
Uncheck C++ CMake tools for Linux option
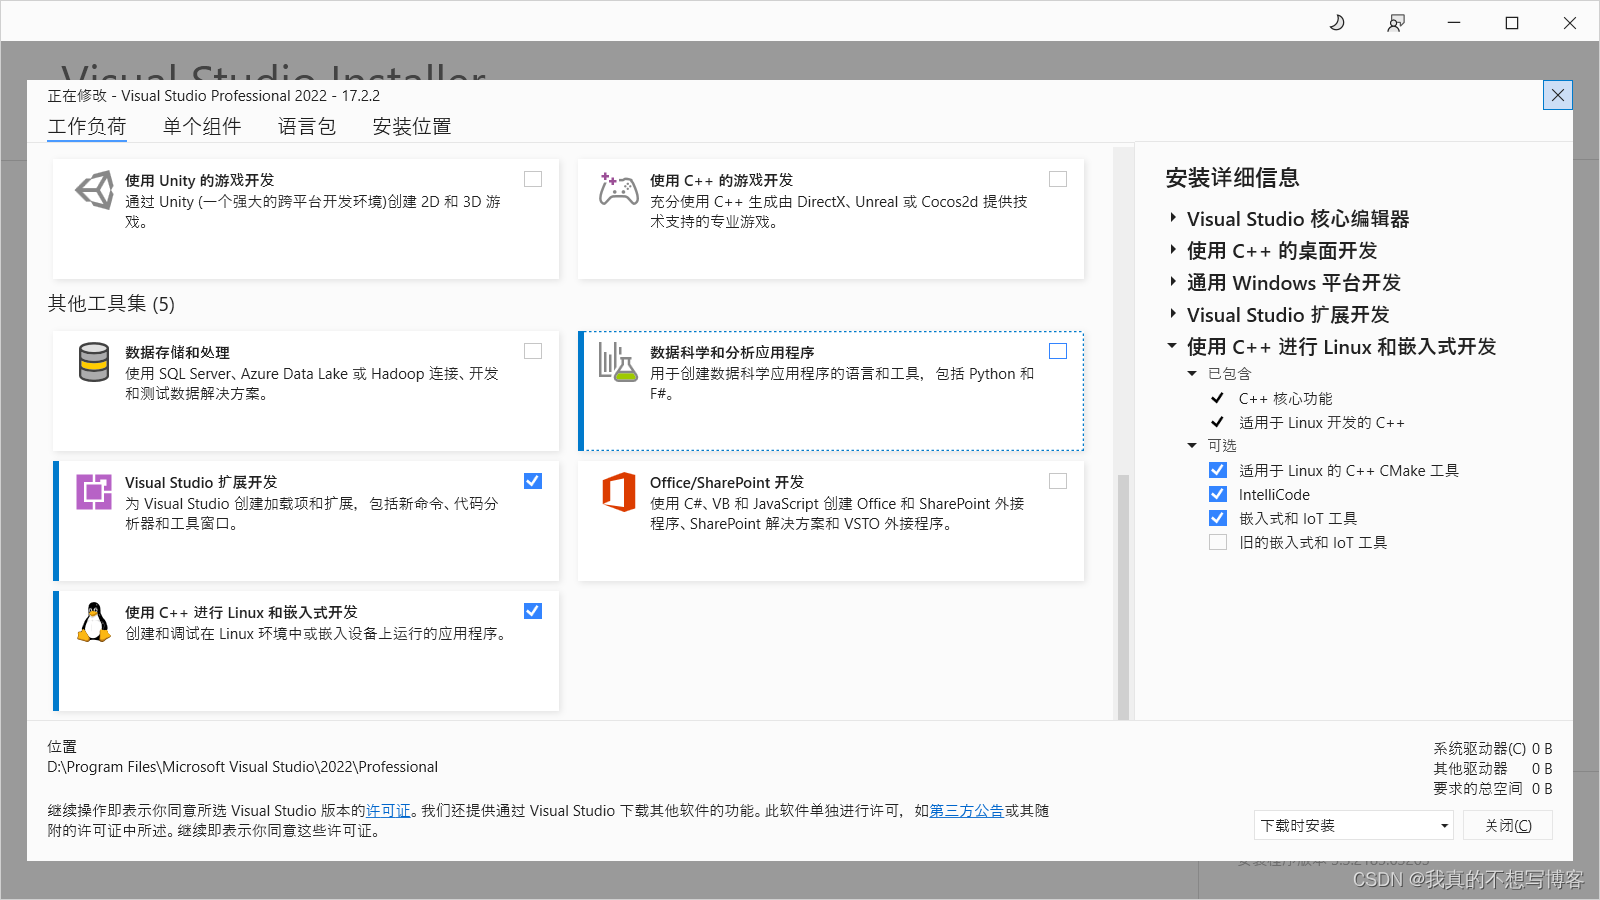pos(1218,470)
